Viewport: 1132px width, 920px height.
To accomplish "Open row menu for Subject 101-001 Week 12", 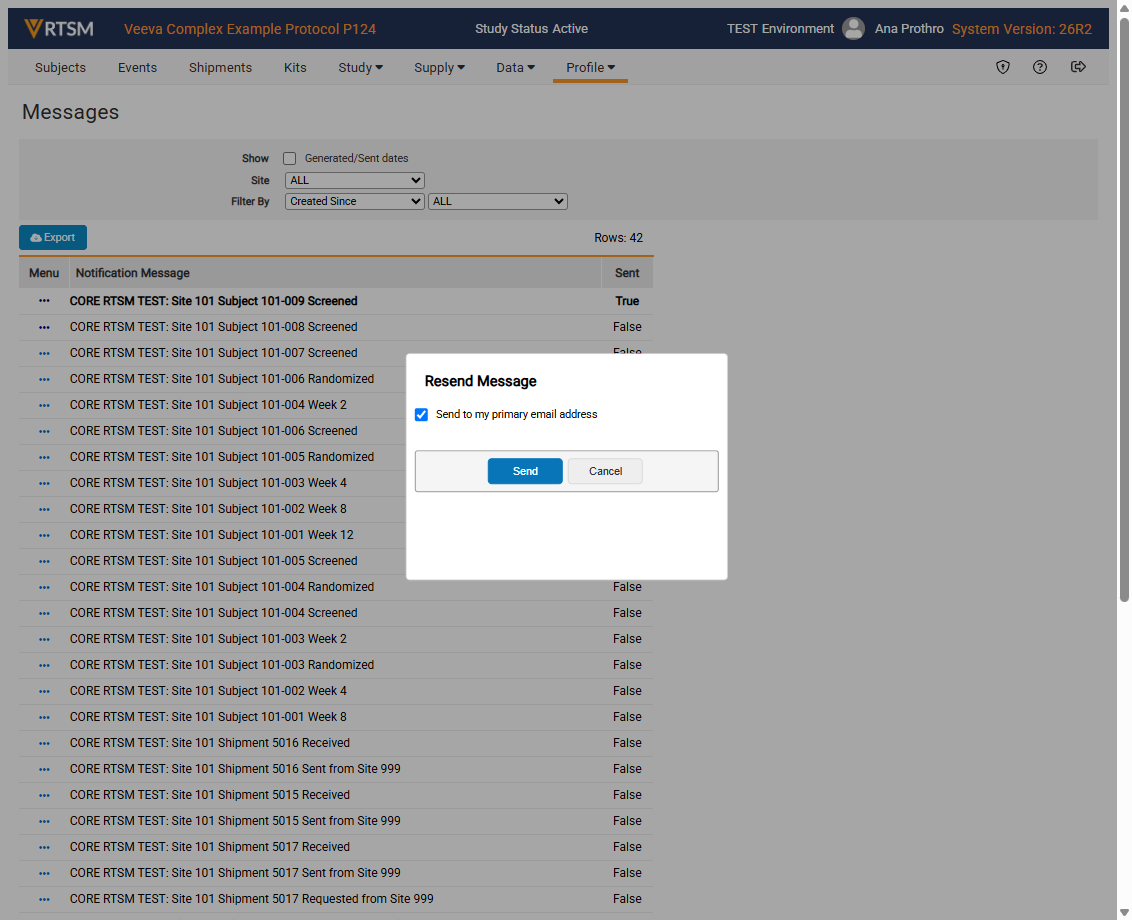I will [44, 535].
